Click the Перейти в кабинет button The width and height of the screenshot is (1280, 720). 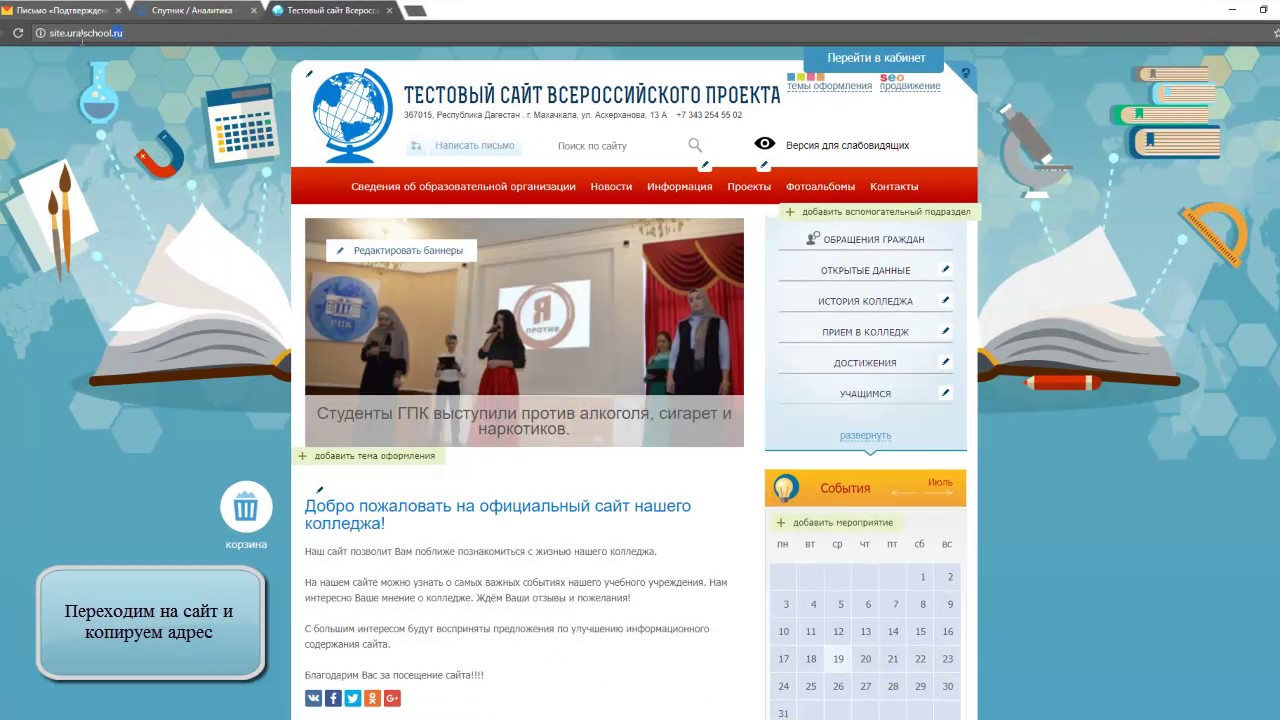(876, 58)
